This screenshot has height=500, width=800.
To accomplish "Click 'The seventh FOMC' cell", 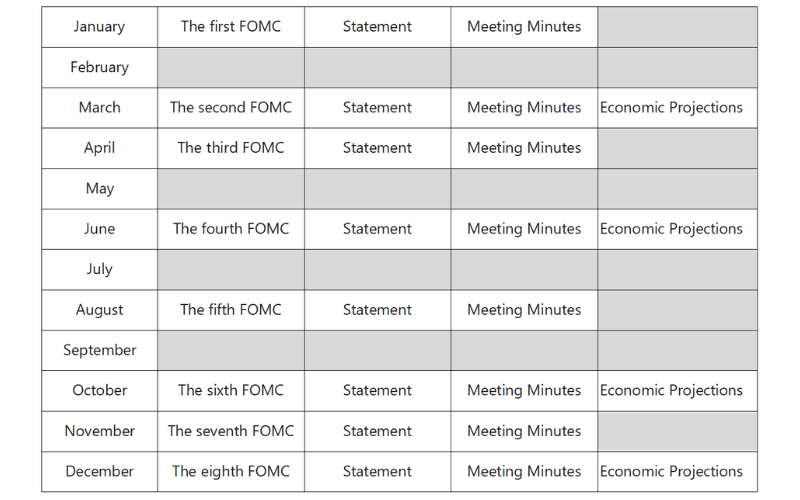I will click(x=231, y=431).
